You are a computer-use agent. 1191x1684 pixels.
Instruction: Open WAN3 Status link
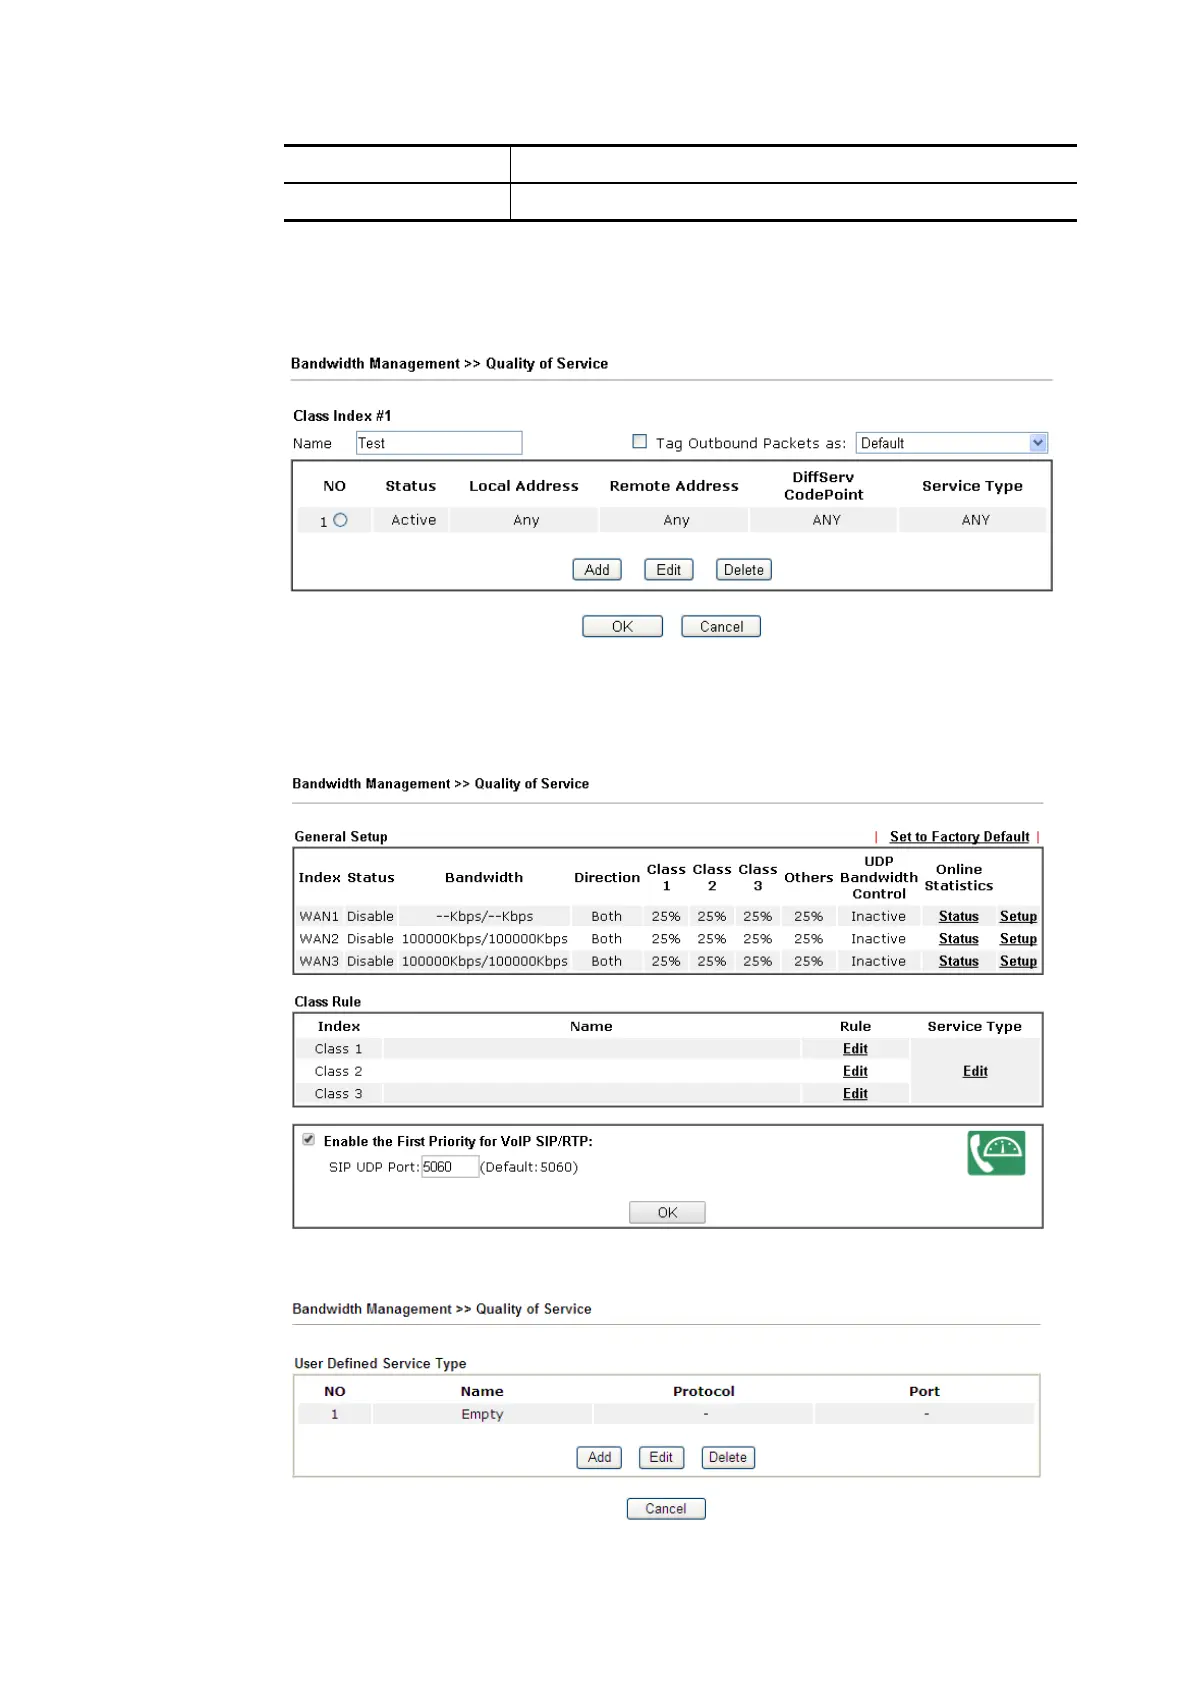tap(958, 961)
